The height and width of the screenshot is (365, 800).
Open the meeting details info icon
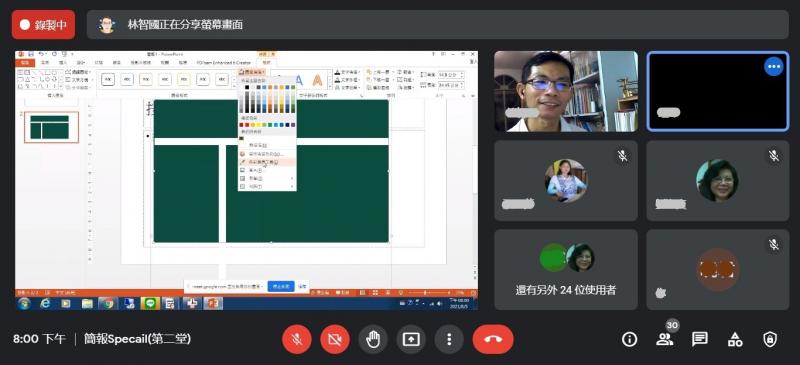(630, 339)
